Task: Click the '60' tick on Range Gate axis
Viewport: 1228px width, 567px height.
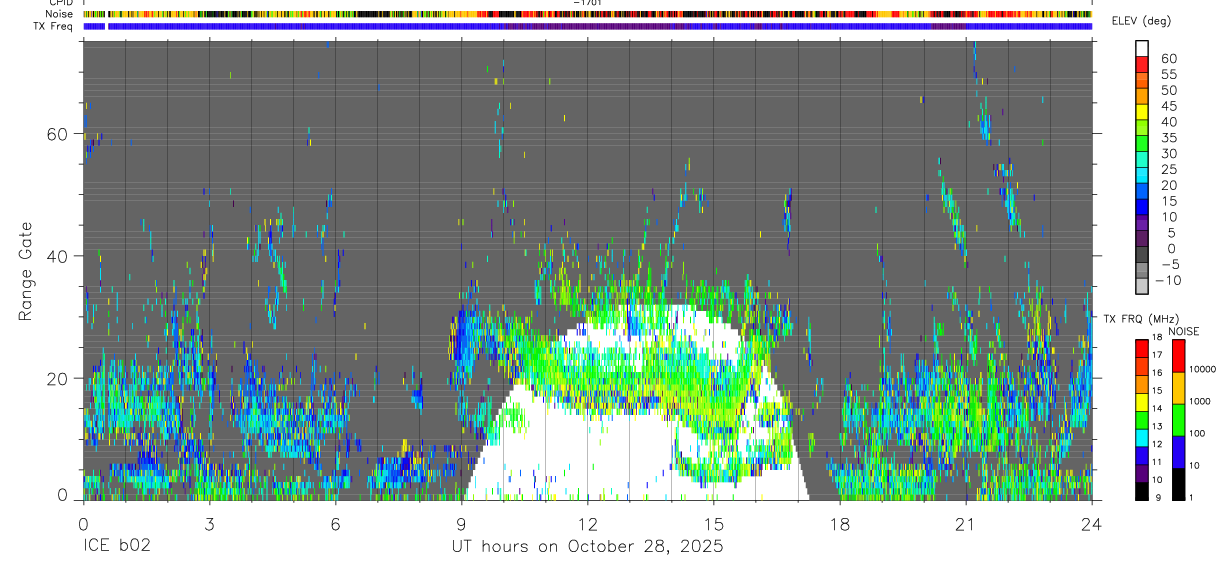Action: [59, 134]
